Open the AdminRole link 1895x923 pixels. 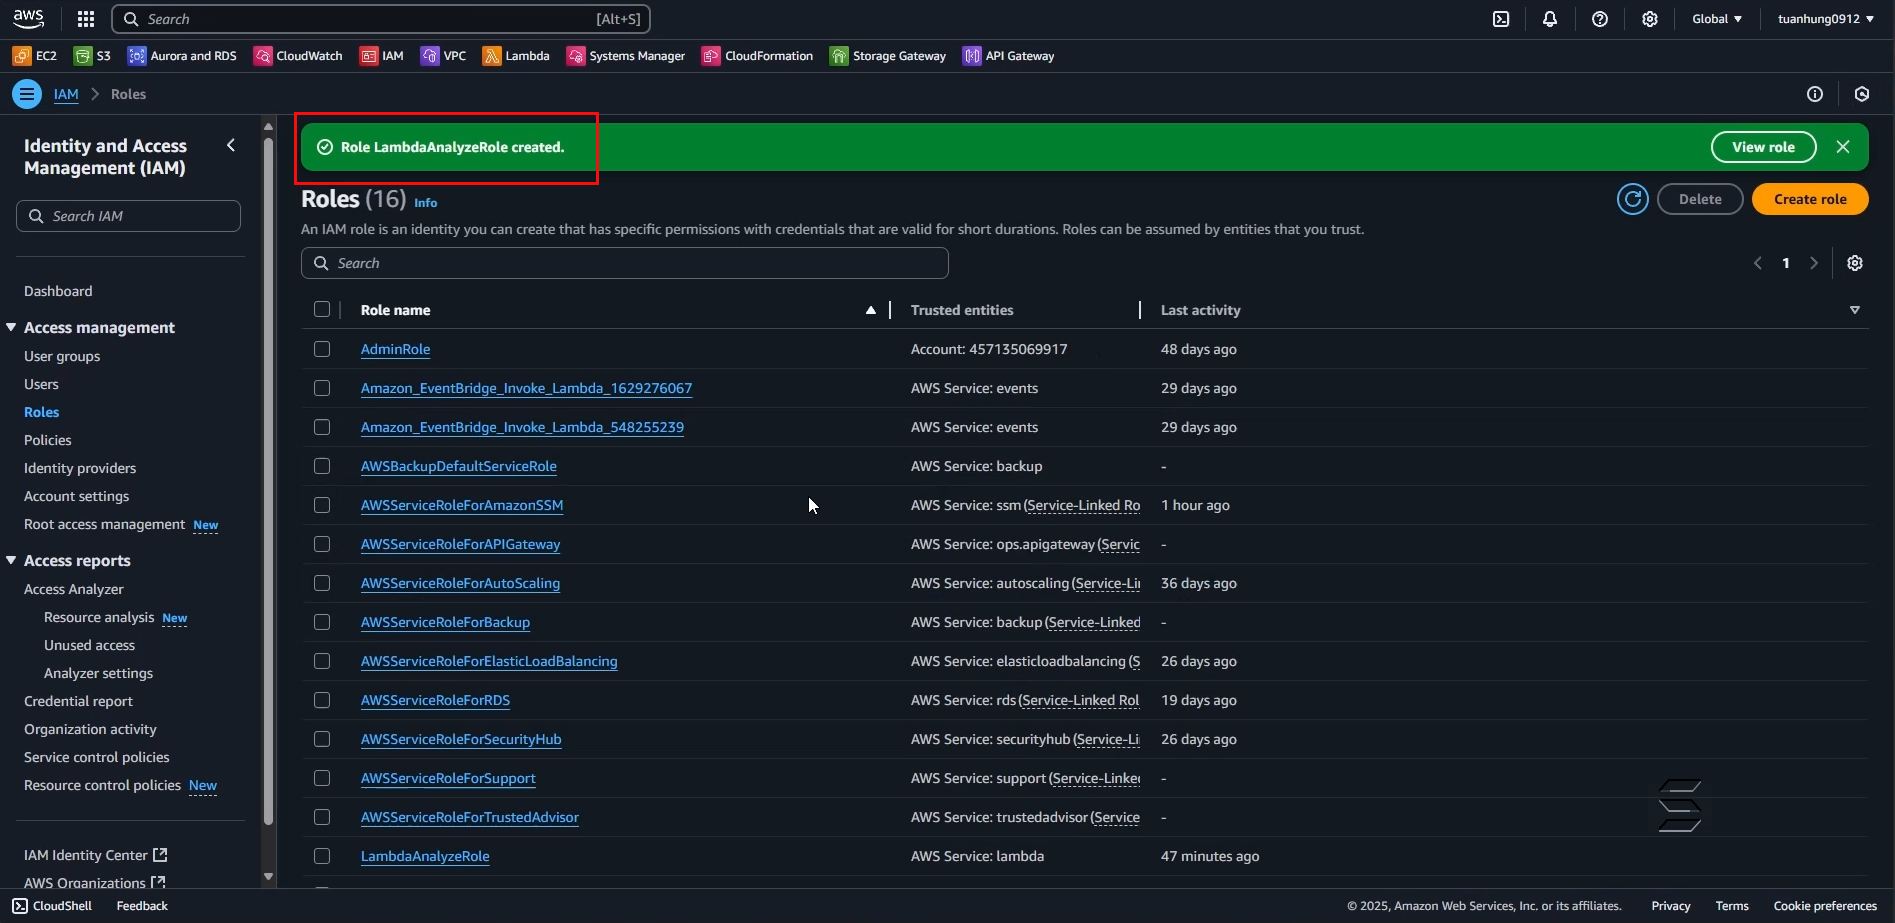click(396, 349)
